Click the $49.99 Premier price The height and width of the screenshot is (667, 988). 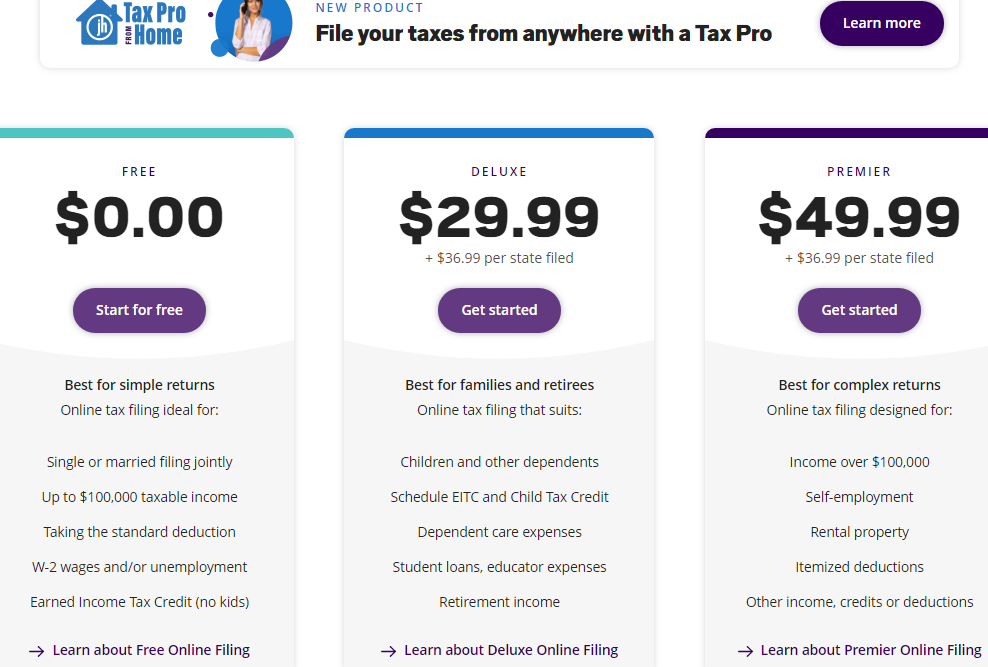coord(859,218)
